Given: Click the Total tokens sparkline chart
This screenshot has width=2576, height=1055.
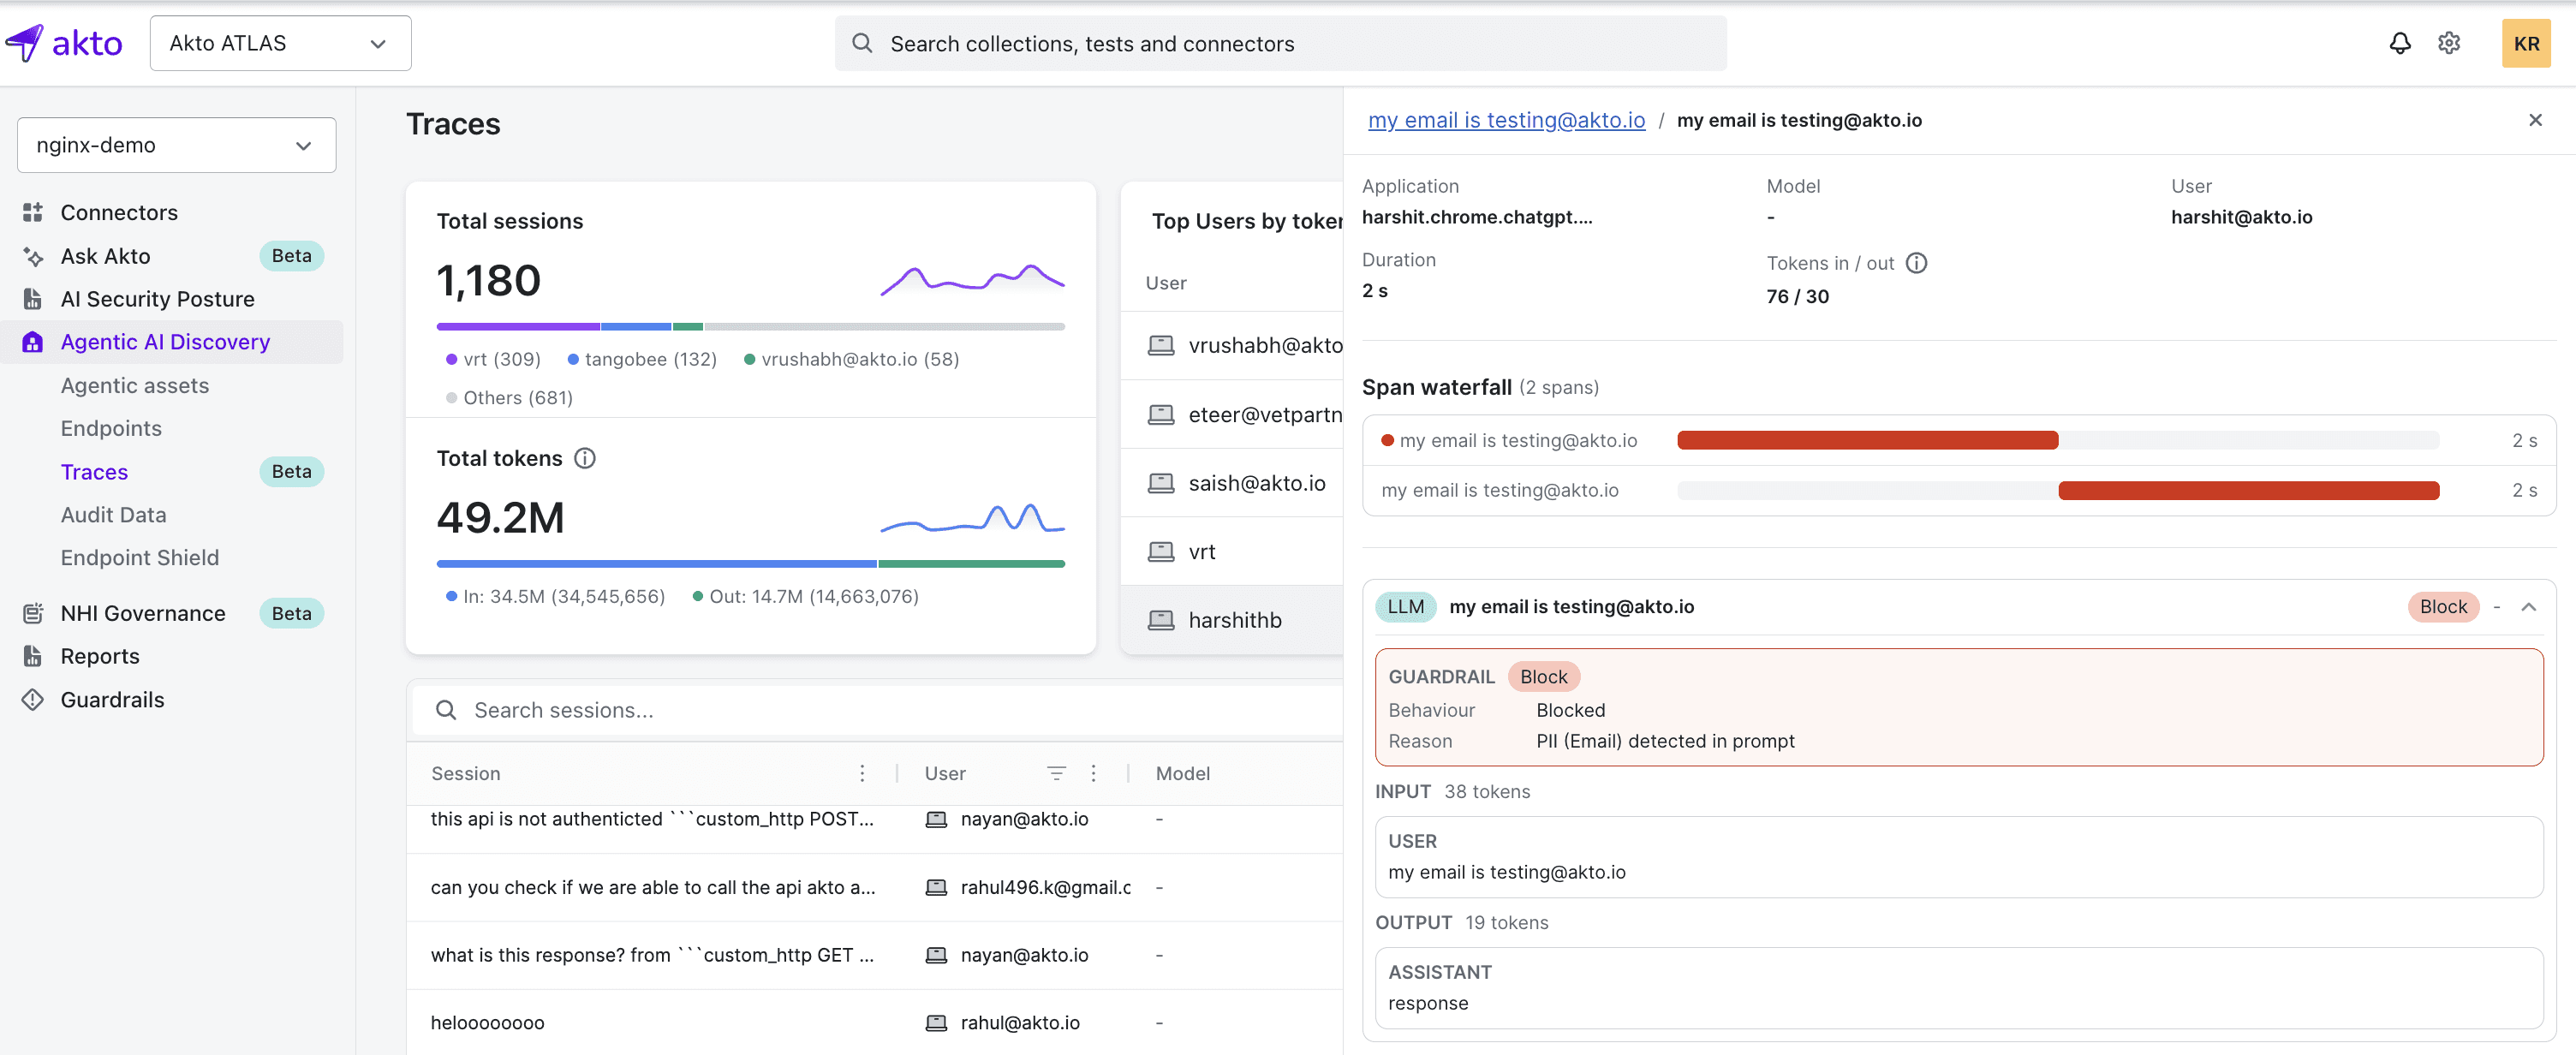Looking at the screenshot, I should [972, 516].
